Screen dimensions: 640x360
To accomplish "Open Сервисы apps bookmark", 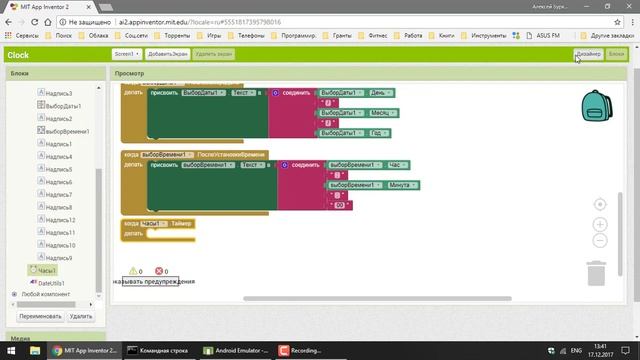I will pyautogui.click(x=22, y=36).
